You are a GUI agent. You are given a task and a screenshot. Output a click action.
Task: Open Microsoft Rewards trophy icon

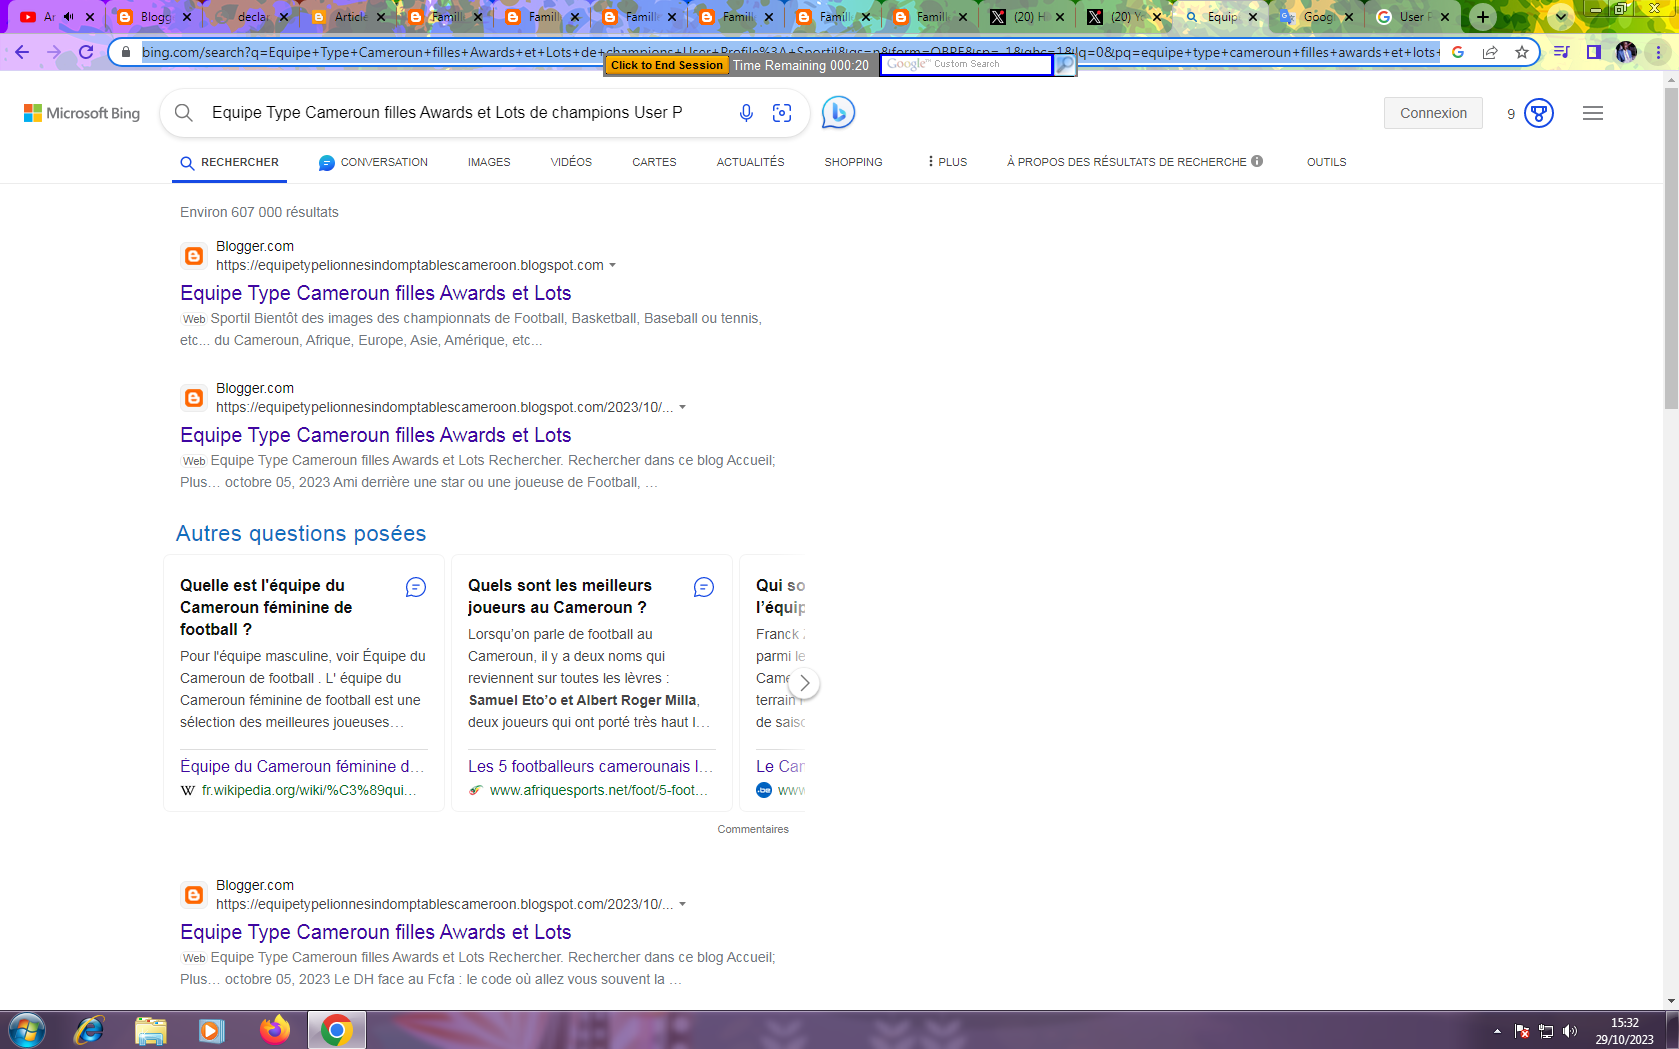[x=1539, y=113]
